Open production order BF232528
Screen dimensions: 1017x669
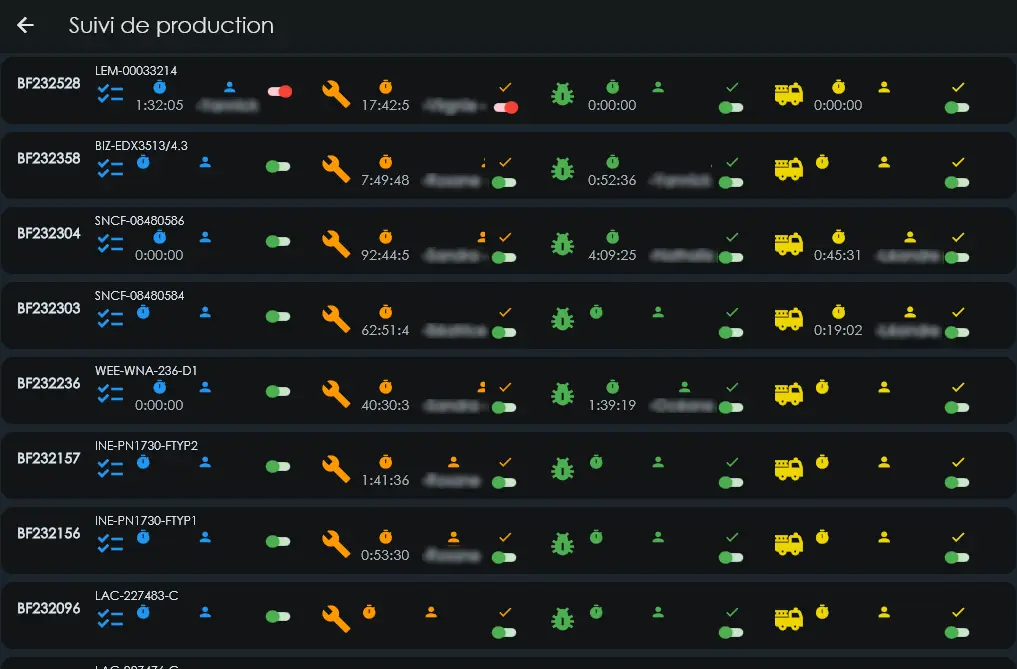pyautogui.click(x=49, y=84)
